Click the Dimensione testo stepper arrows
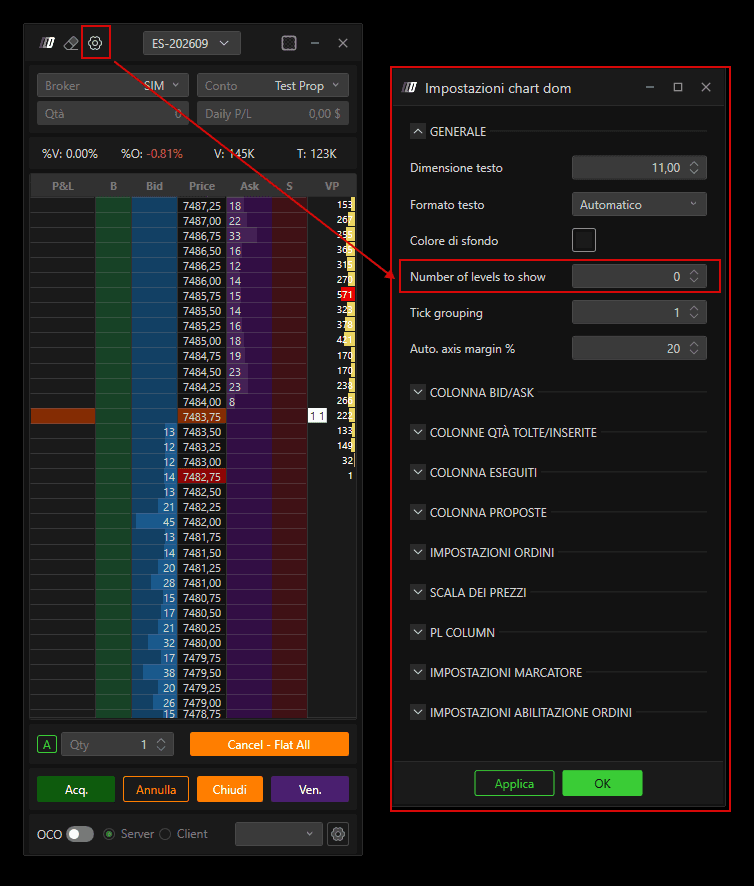The image size is (754, 886). point(694,168)
